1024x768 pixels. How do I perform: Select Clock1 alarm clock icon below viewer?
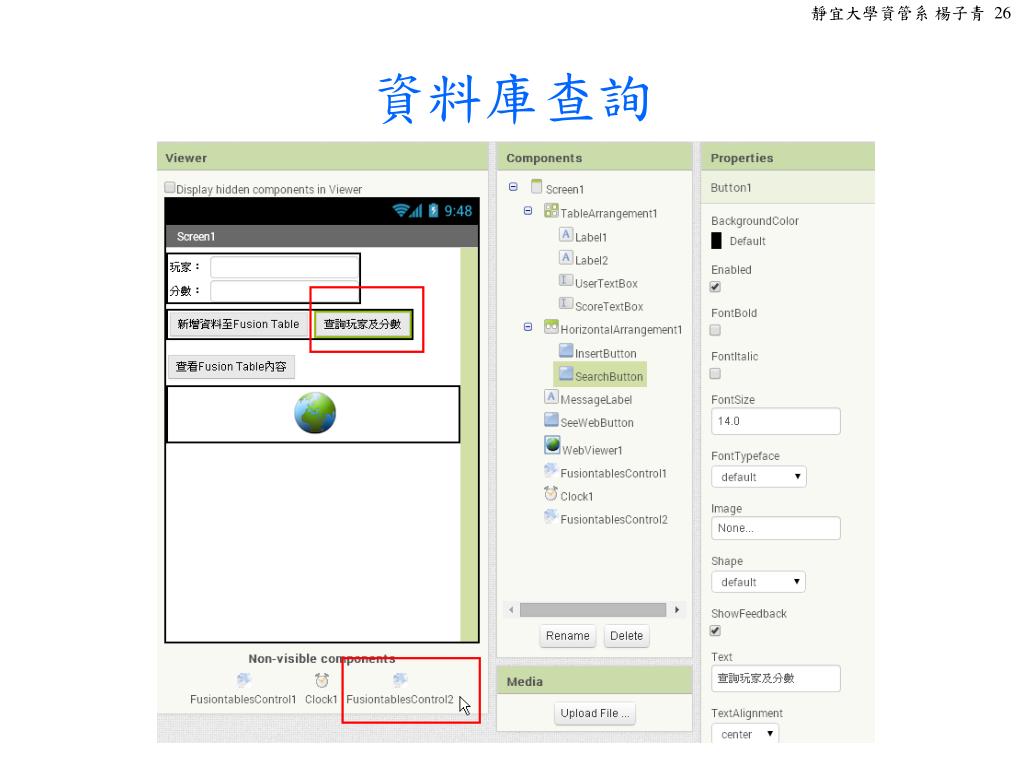tap(321, 680)
